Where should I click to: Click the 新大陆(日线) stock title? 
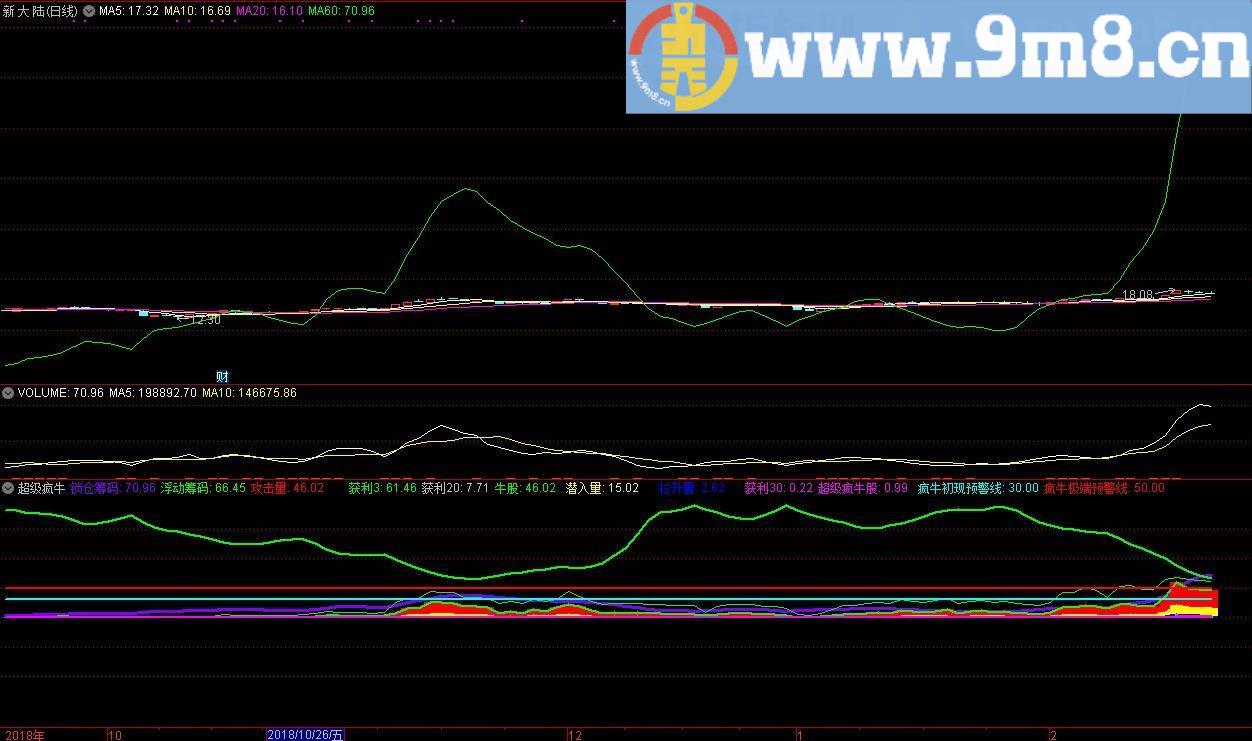40,11
